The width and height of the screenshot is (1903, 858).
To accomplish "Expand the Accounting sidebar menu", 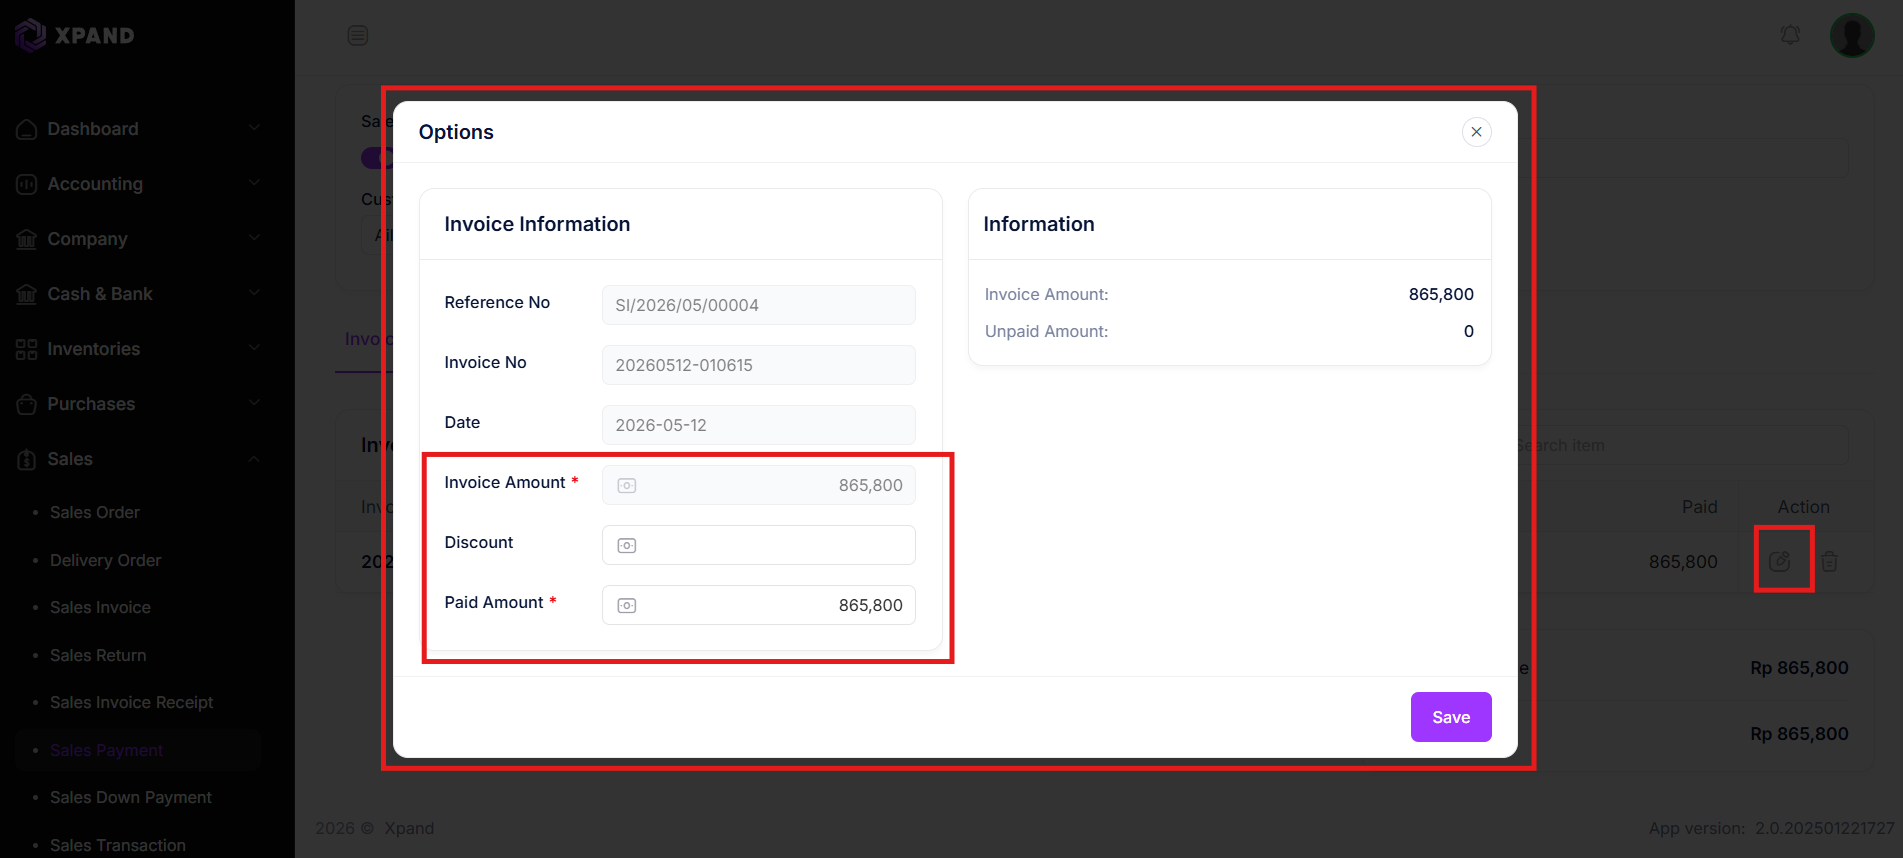I will point(138,184).
